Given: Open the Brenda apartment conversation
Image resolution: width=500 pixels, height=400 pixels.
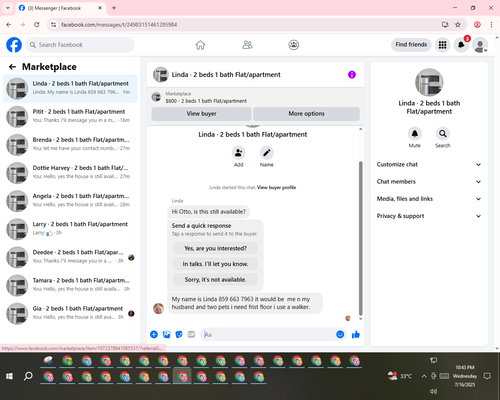Looking at the screenshot, I should [x=70, y=145].
